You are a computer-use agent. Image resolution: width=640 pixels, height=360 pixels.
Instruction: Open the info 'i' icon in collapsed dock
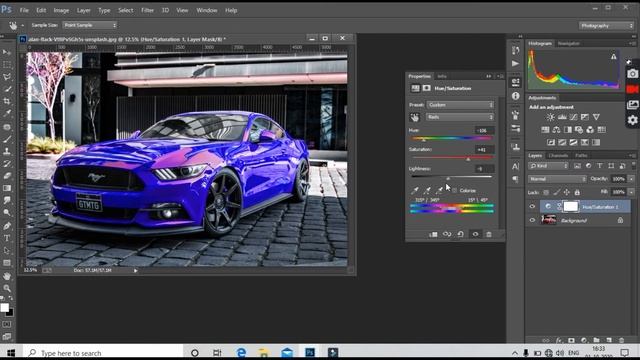click(516, 96)
